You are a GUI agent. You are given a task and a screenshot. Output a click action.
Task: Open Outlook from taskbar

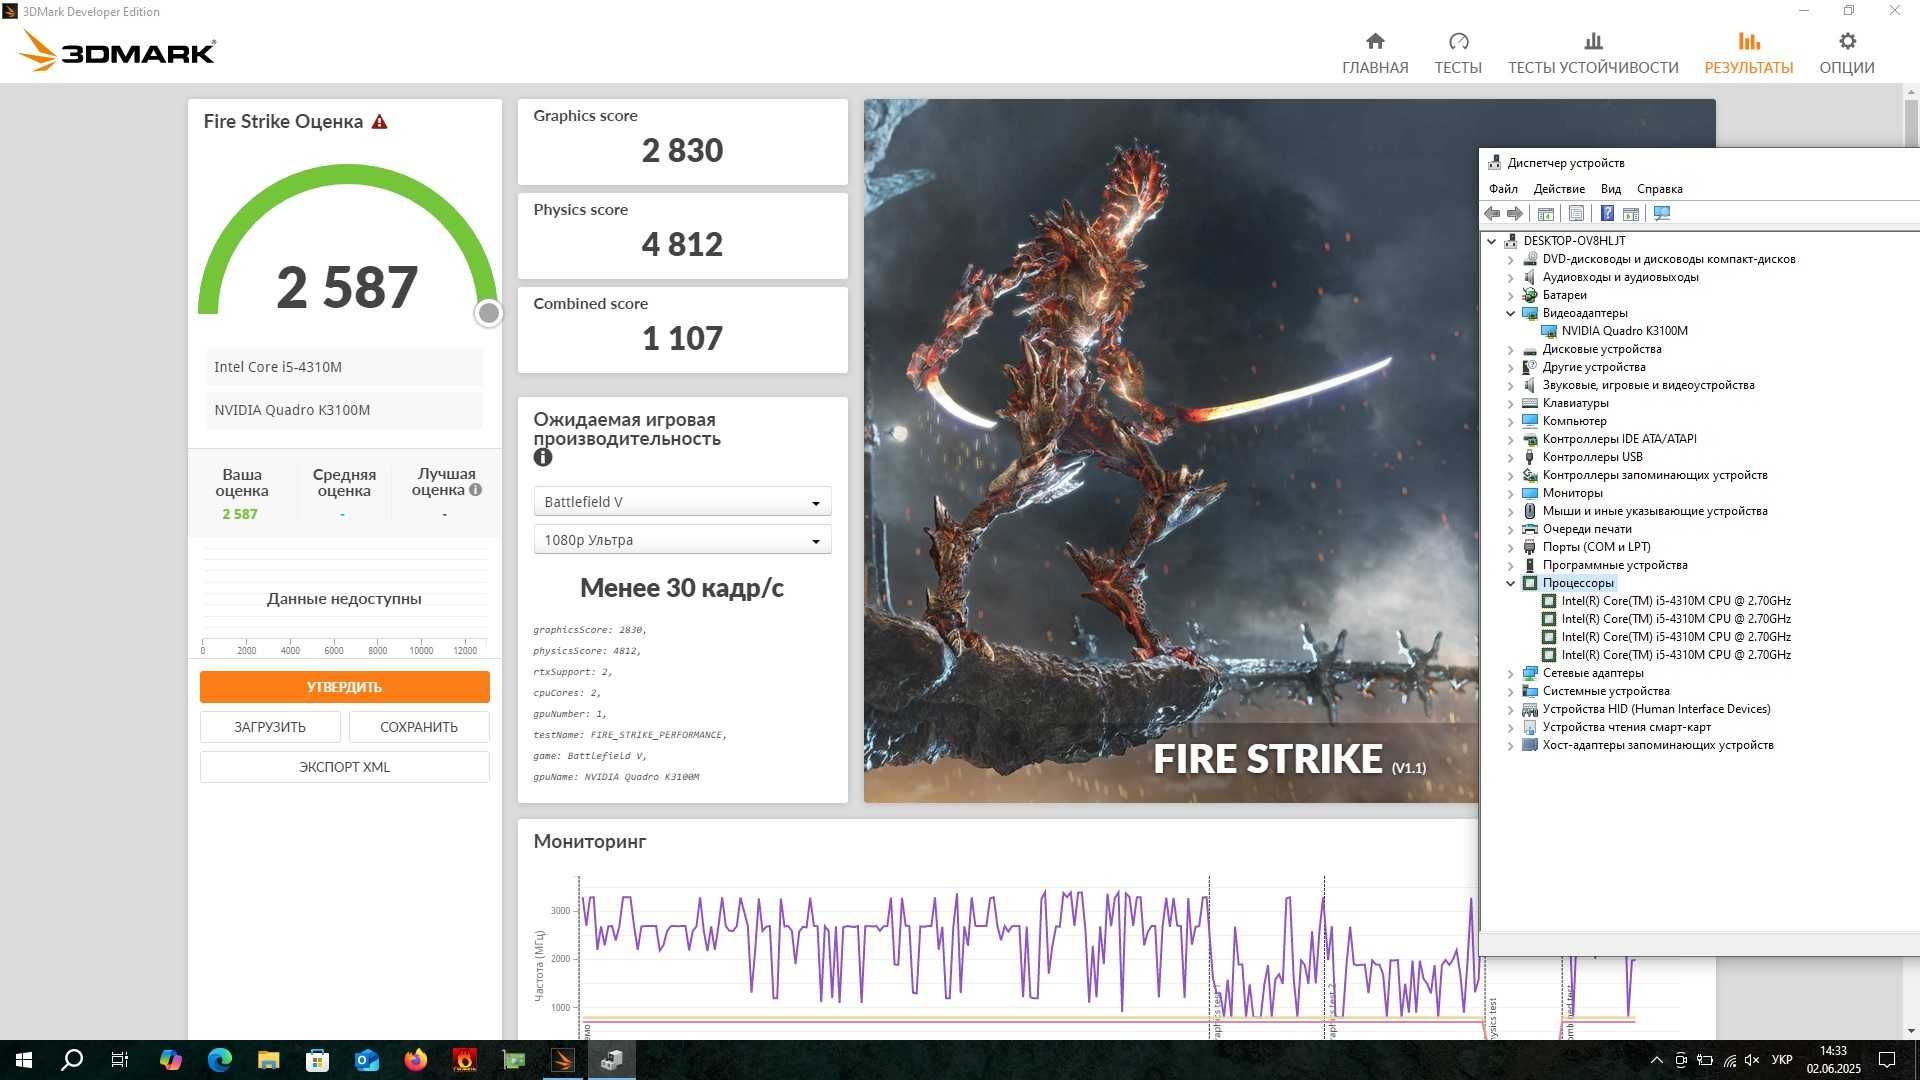(x=366, y=1060)
